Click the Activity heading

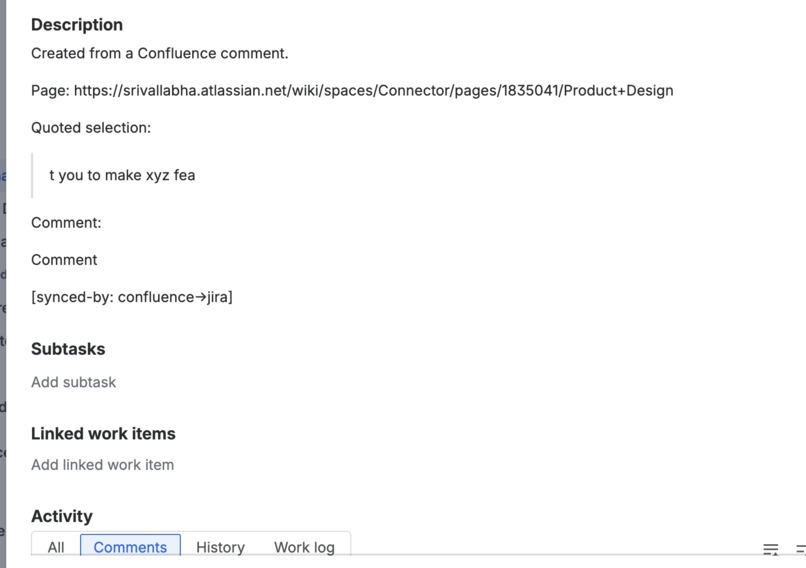tap(62, 516)
